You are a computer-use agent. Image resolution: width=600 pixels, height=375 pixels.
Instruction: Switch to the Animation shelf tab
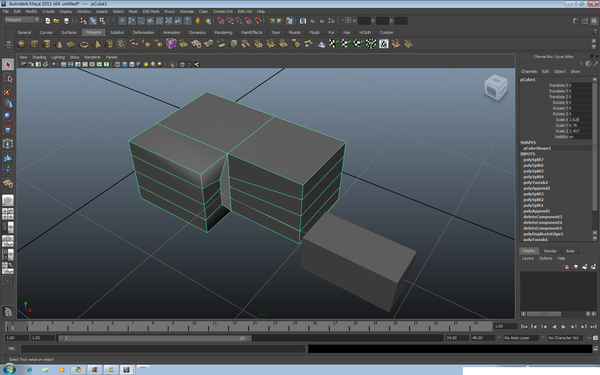[171, 33]
